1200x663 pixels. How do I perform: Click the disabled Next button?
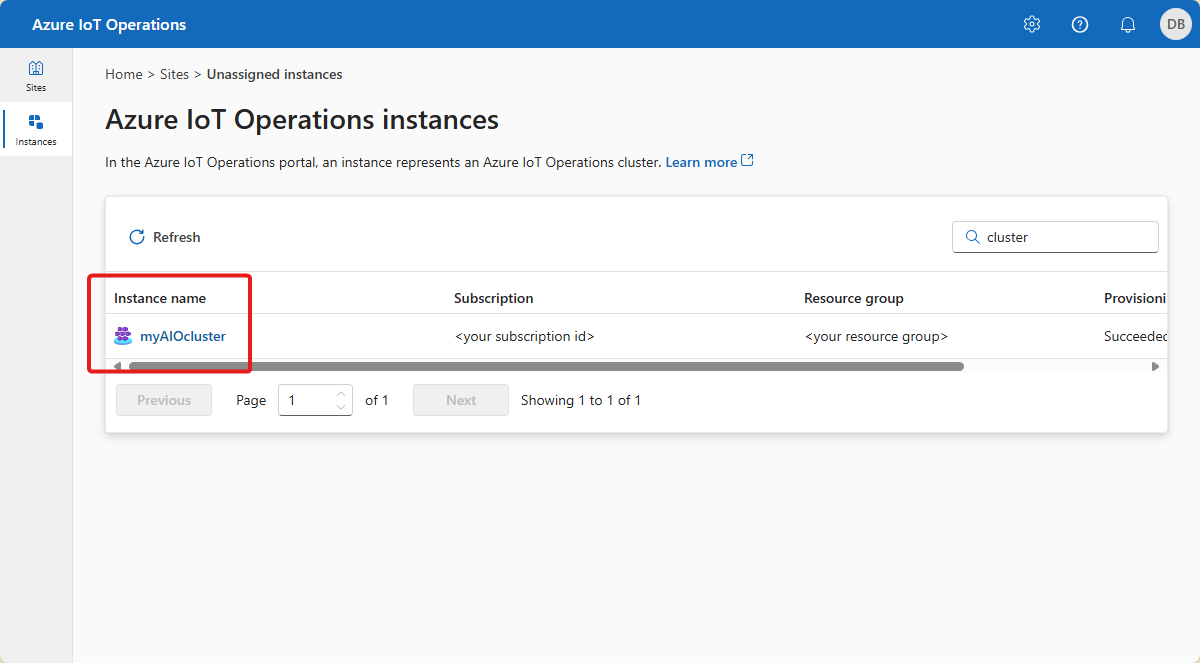[x=460, y=399]
